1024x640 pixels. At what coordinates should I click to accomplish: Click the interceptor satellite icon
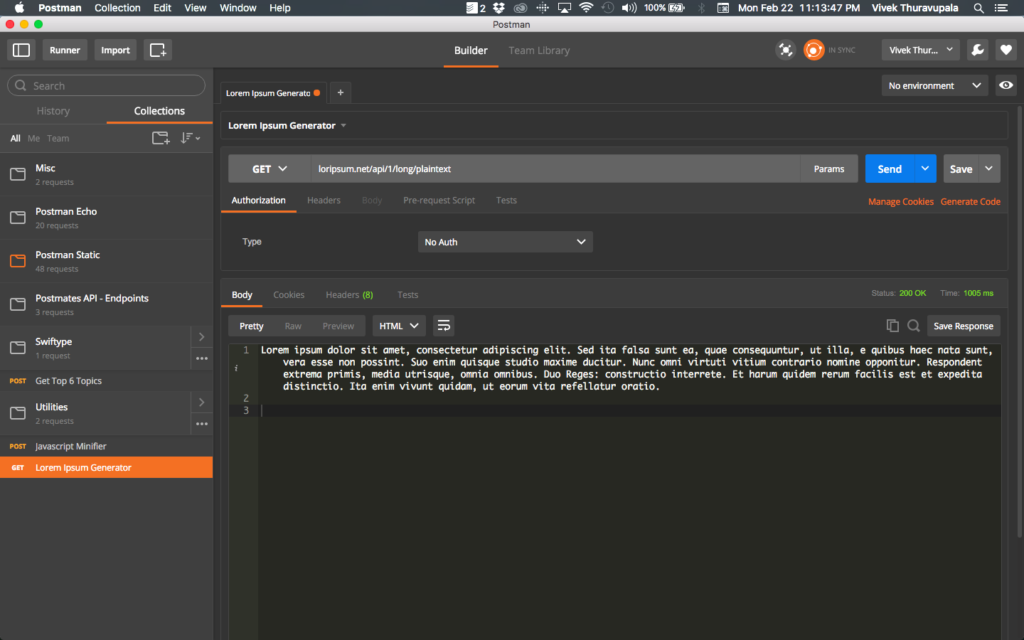[786, 50]
